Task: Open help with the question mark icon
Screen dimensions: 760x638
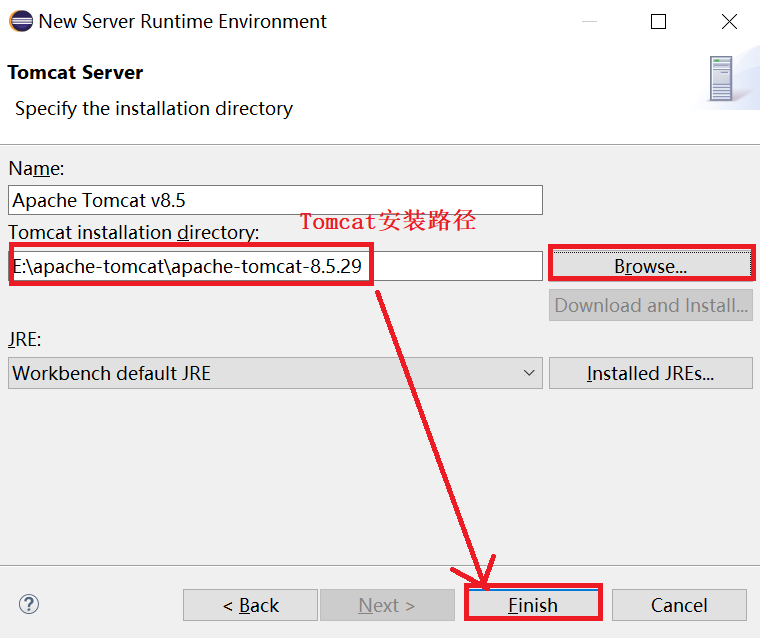Action: point(29,604)
